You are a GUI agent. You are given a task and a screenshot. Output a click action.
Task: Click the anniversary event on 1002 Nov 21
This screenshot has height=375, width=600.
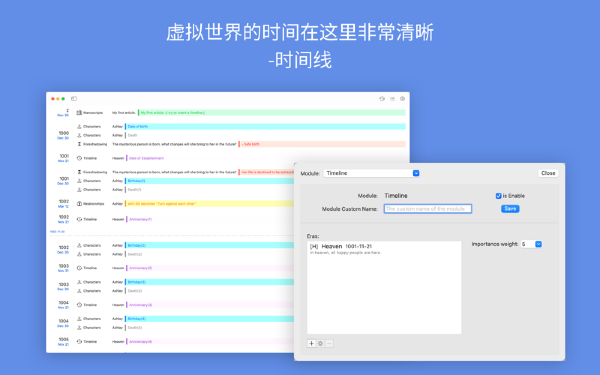pos(140,219)
